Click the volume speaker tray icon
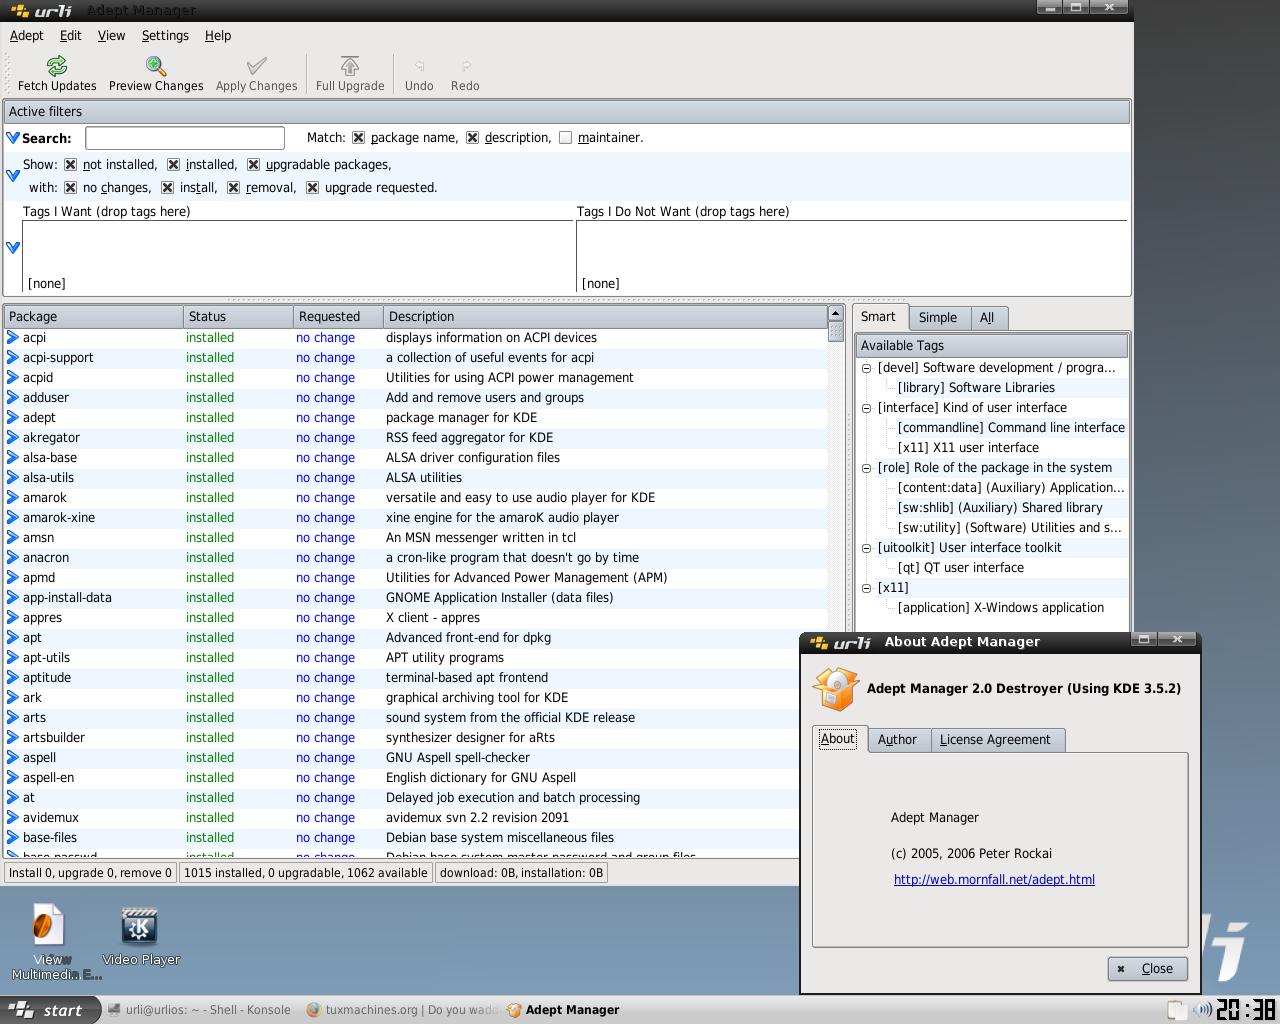Screen dimensions: 1280x1024 click(1203, 1010)
